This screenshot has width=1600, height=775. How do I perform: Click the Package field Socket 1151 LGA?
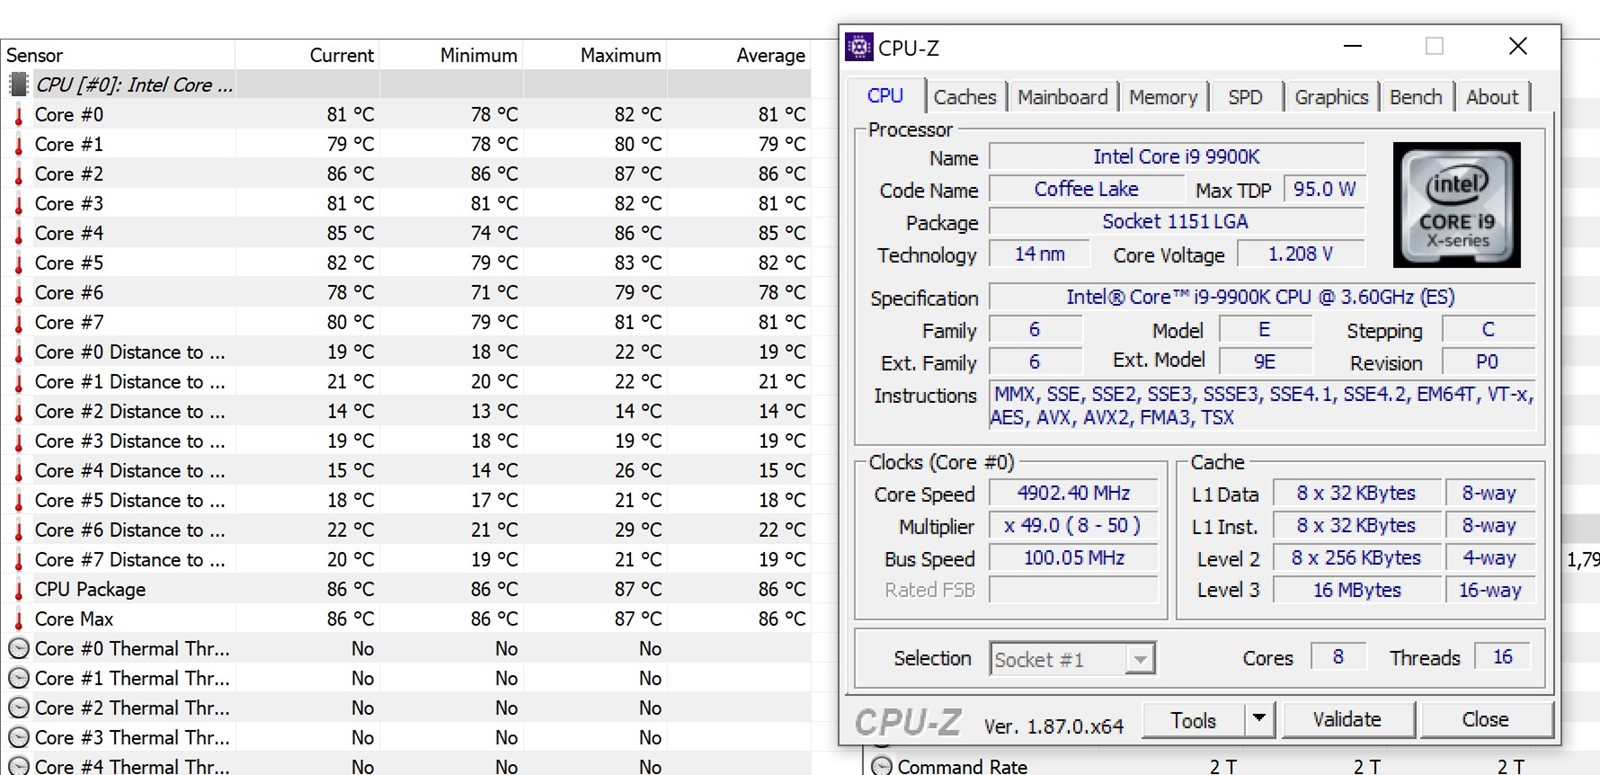(1177, 221)
